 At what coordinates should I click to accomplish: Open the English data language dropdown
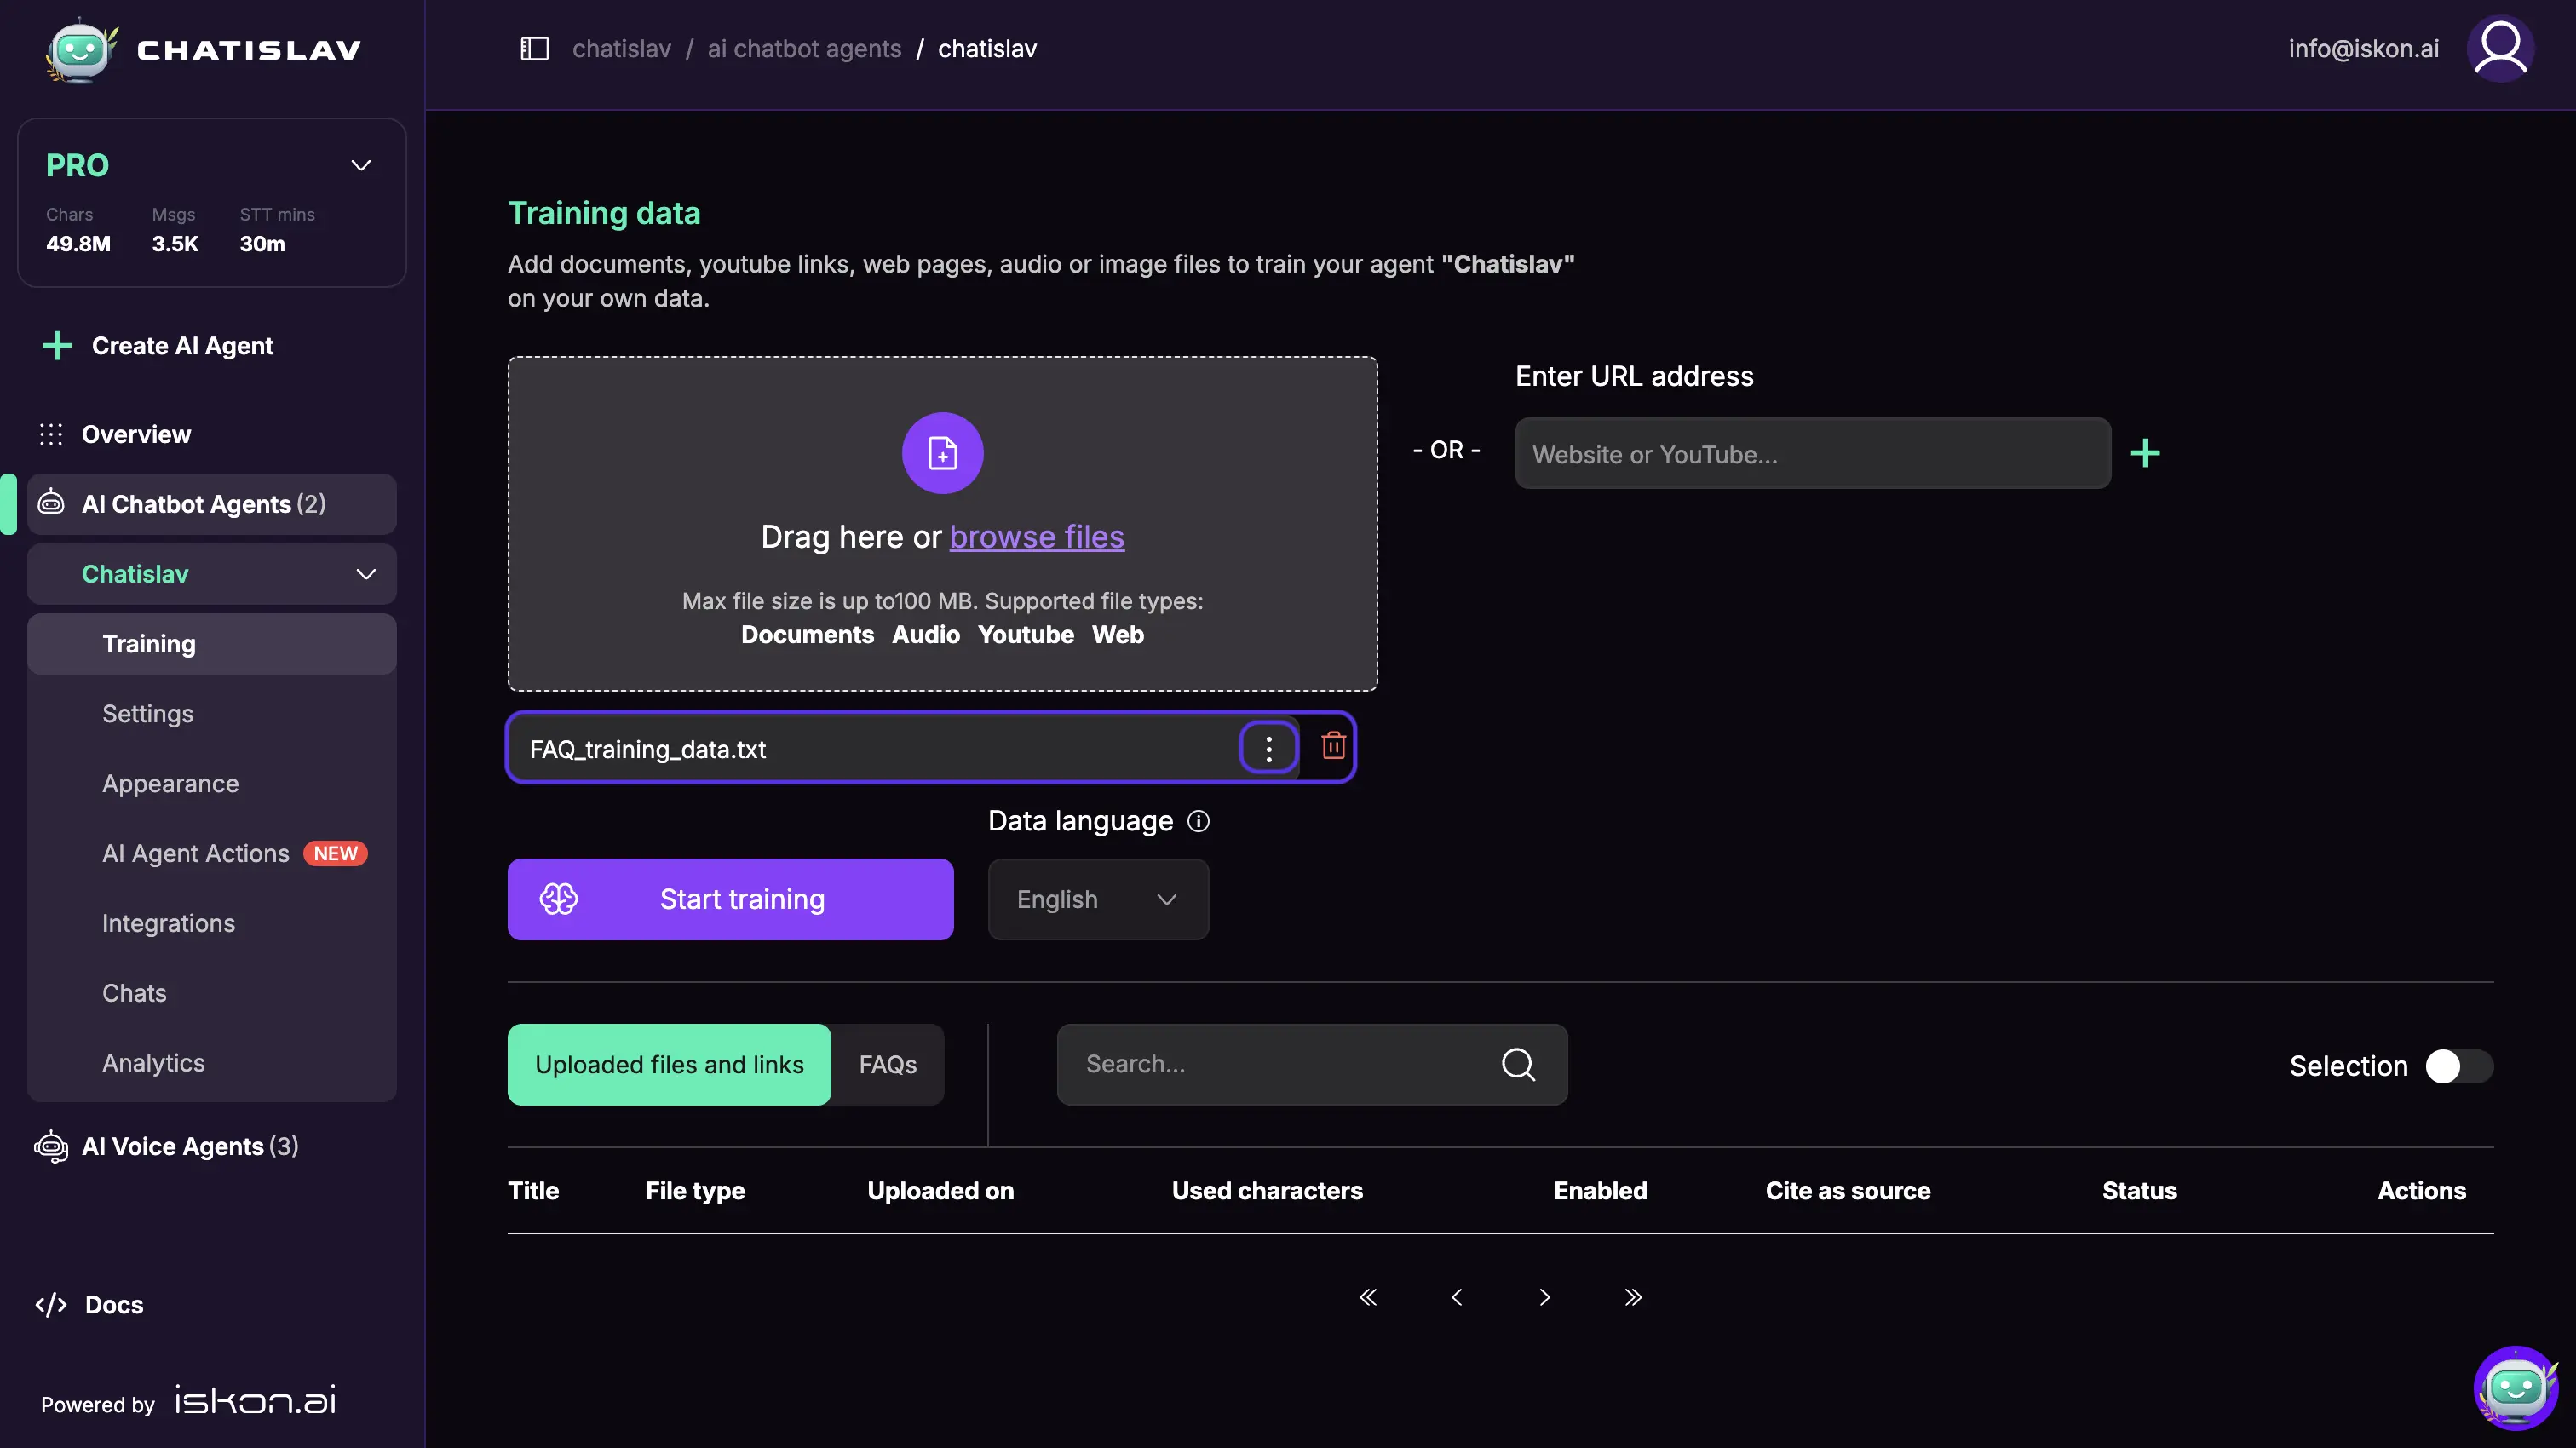point(1098,899)
